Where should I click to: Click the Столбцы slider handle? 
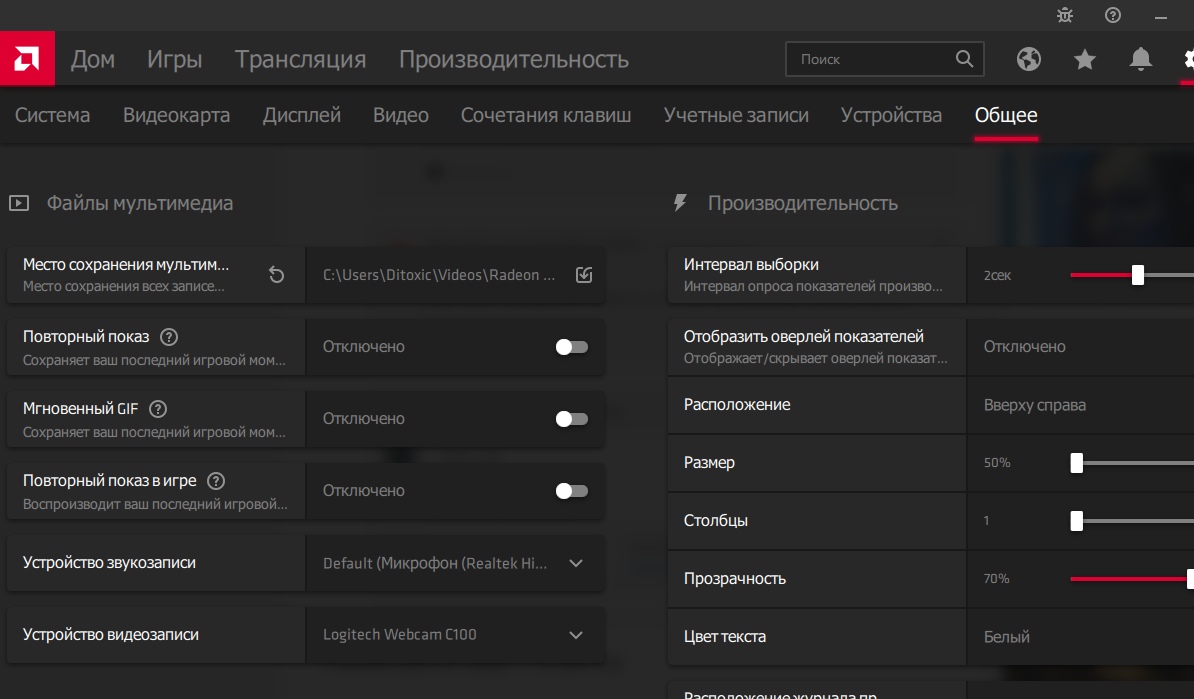1077,521
